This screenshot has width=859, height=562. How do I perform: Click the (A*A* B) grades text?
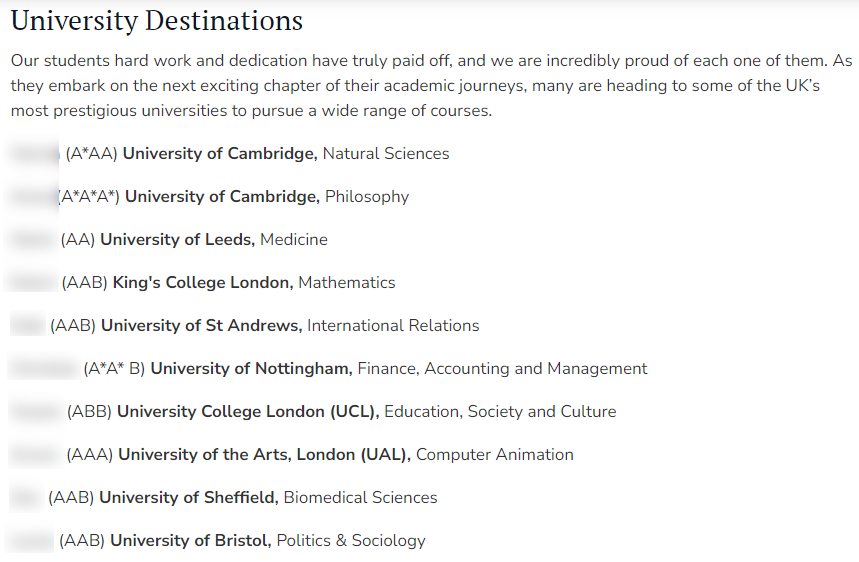pyautogui.click(x=114, y=369)
